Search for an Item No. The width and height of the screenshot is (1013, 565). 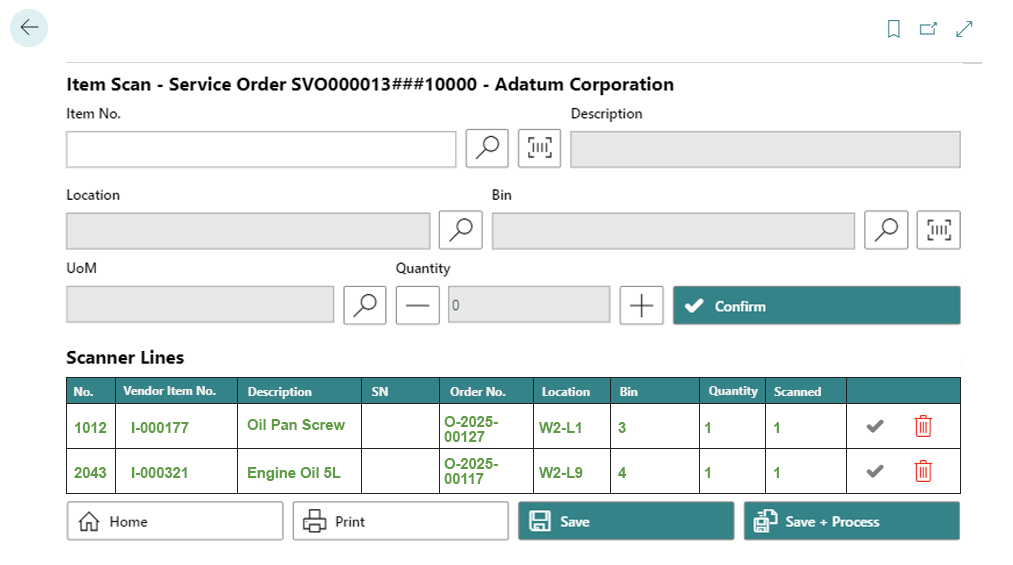coord(487,149)
